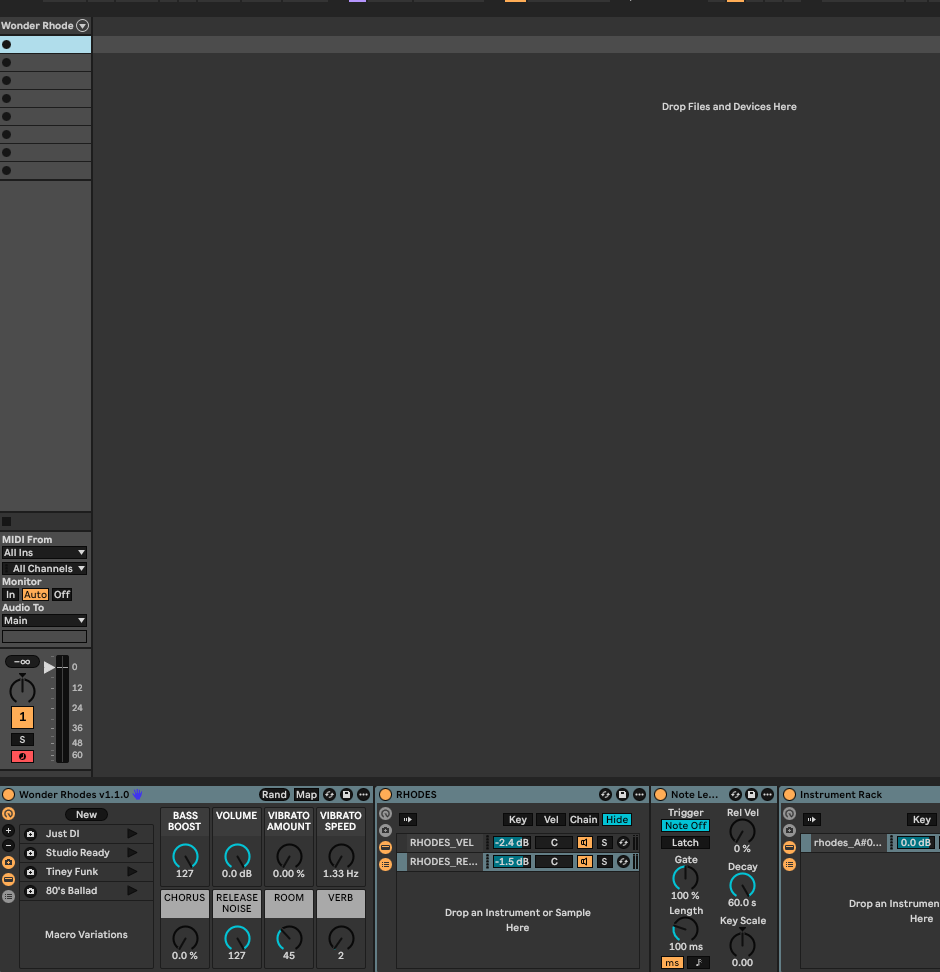Click RHODES_RE... pan field C
940x972 pixels.
(x=554, y=862)
